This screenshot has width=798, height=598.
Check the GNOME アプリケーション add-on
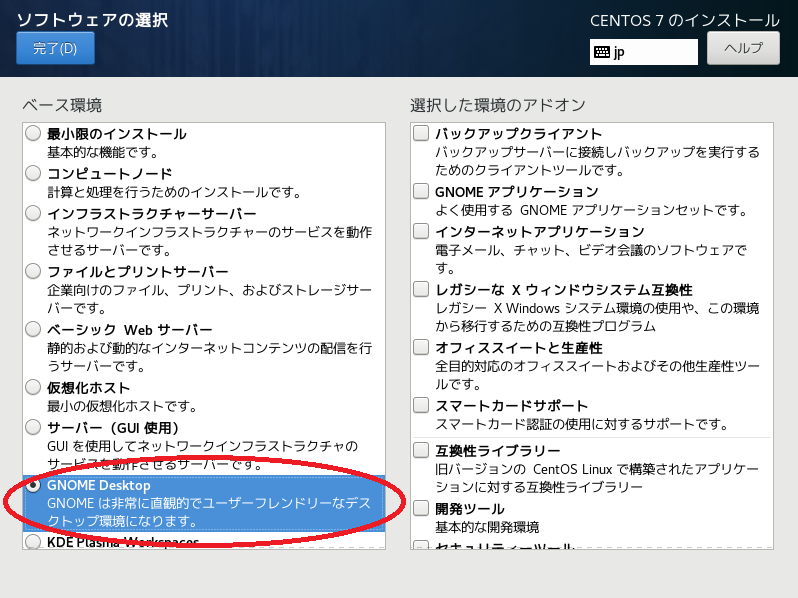[421, 191]
